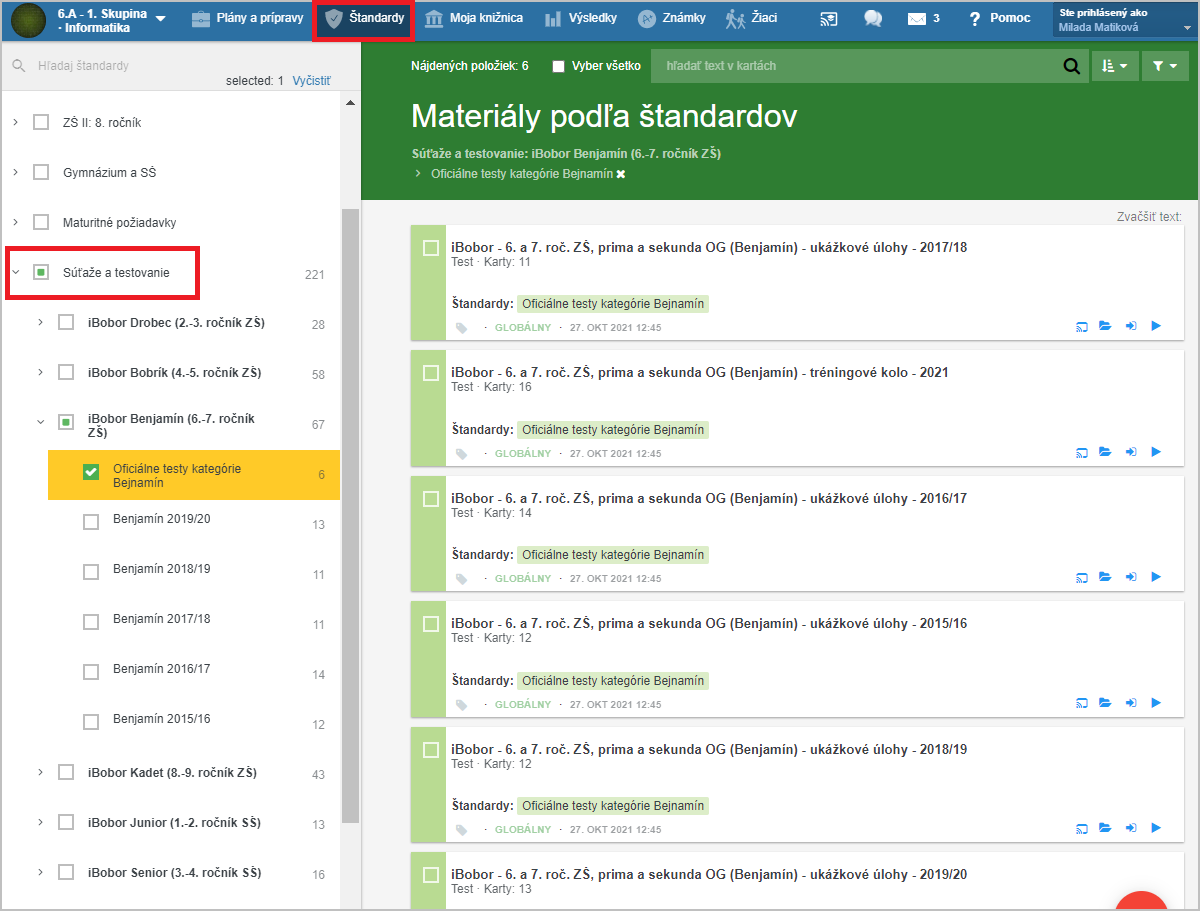Viewport: 1200px width, 911px height.
Task: Open the 6.A class group dropdown
Action: tap(161, 20)
